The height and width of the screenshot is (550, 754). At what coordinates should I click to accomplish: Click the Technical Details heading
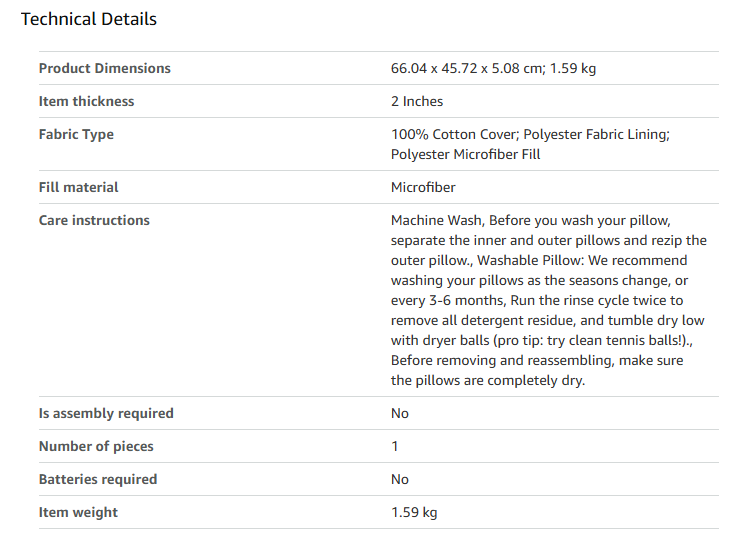(89, 19)
